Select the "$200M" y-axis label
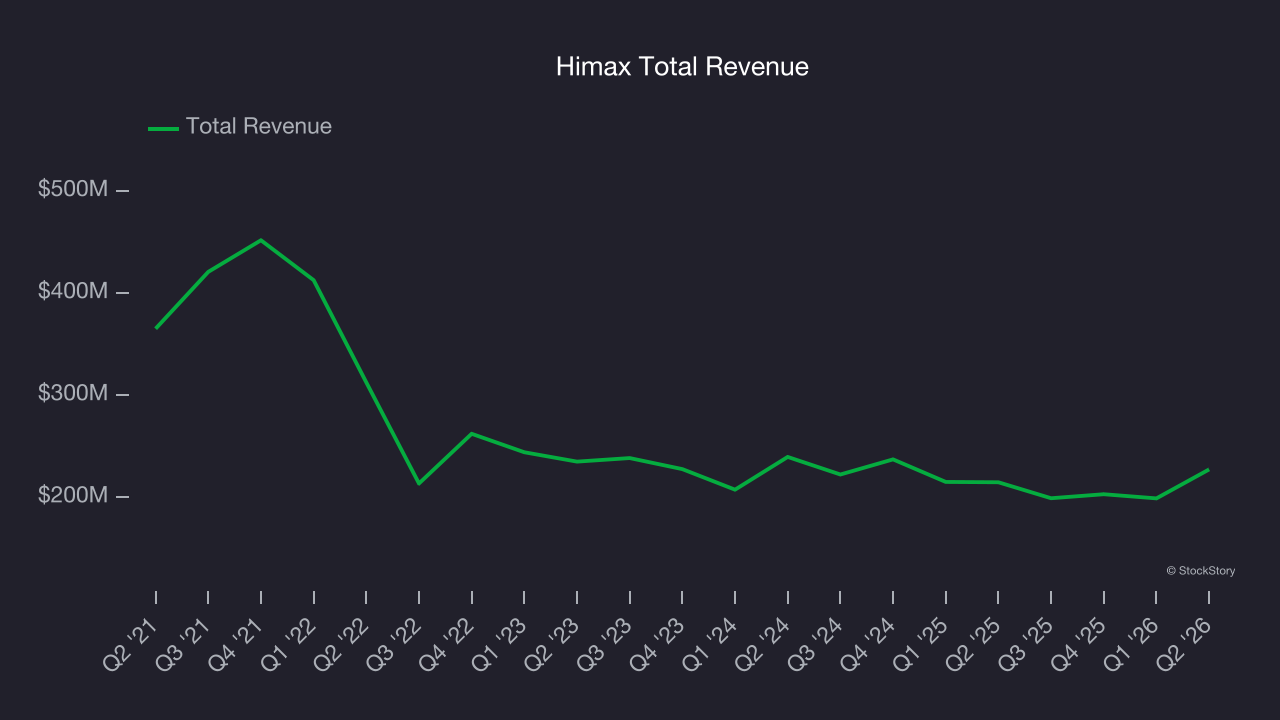The image size is (1280, 720). 73,495
